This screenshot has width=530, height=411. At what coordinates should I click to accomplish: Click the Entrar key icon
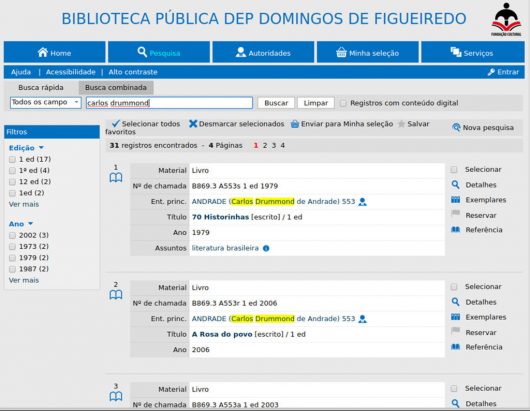point(491,72)
